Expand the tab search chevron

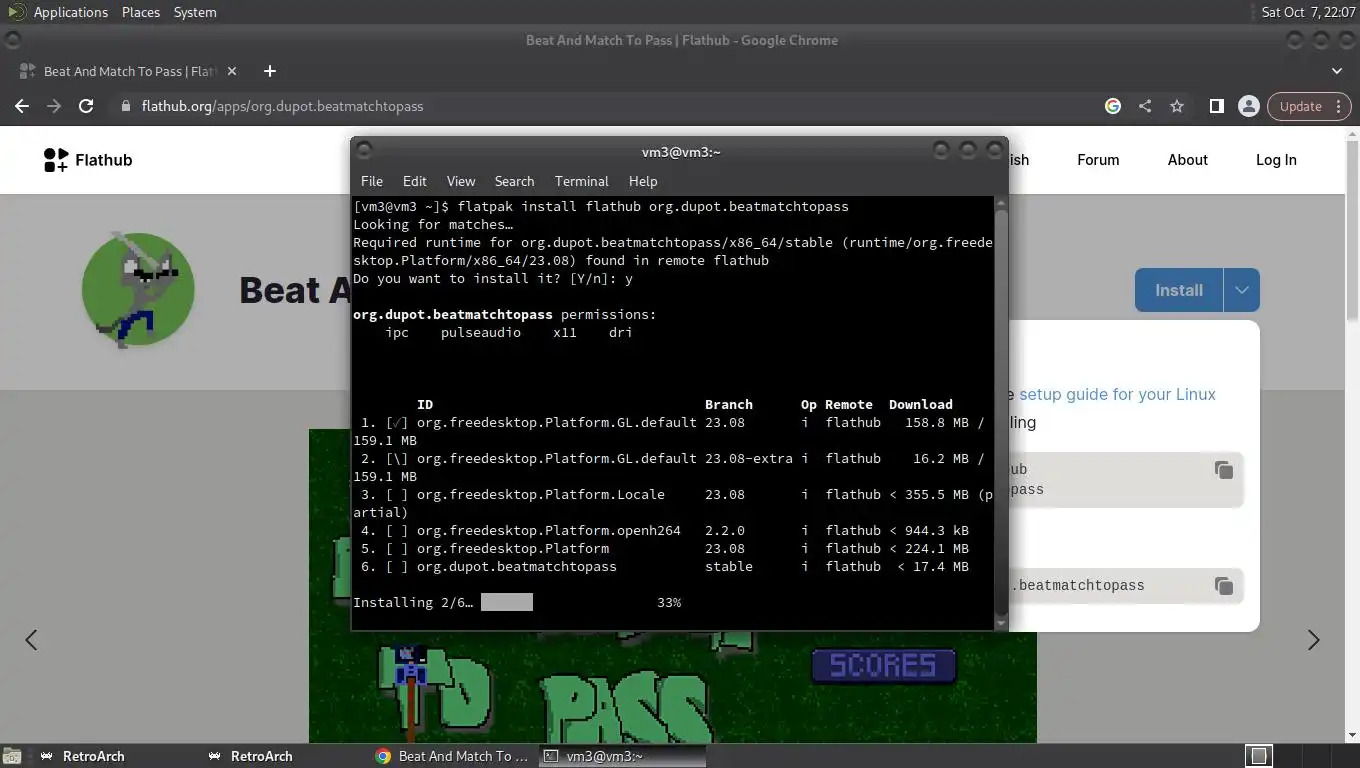tap(1337, 71)
